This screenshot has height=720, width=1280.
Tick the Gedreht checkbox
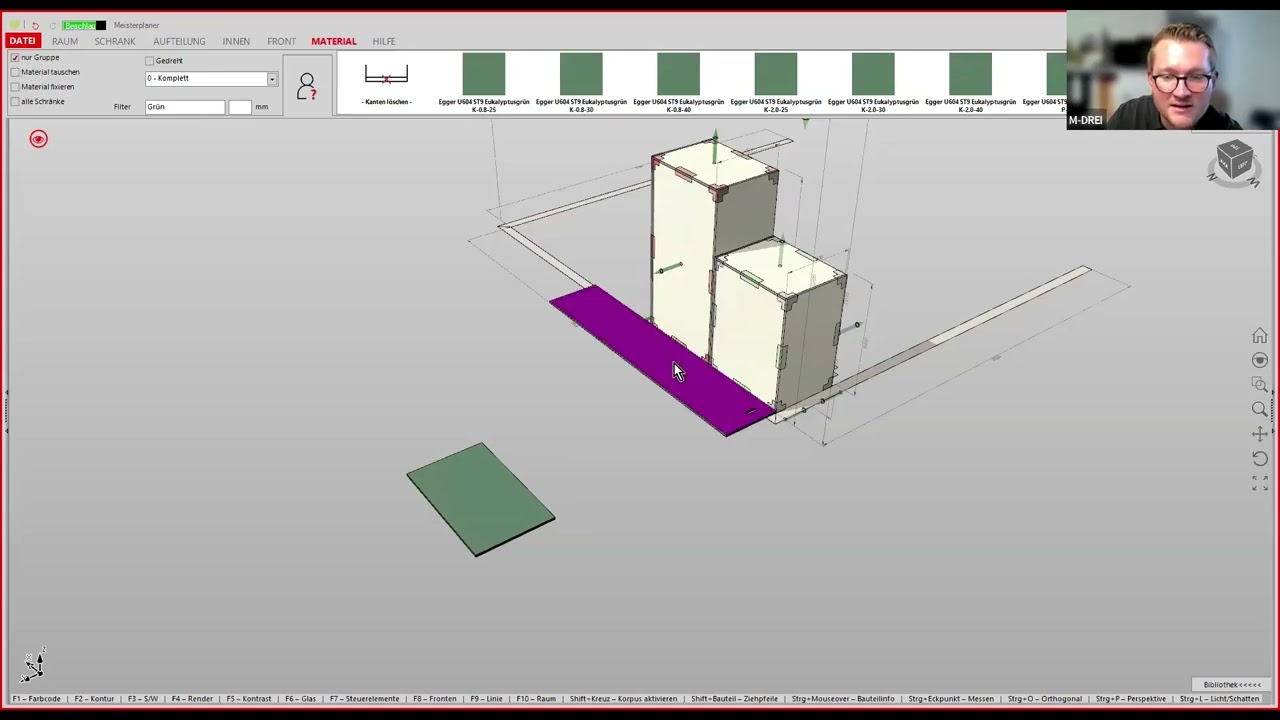point(150,61)
